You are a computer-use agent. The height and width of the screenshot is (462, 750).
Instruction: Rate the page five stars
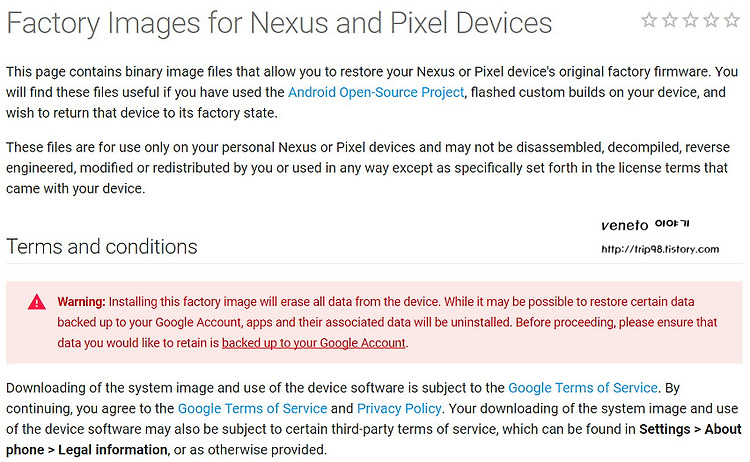tap(732, 20)
